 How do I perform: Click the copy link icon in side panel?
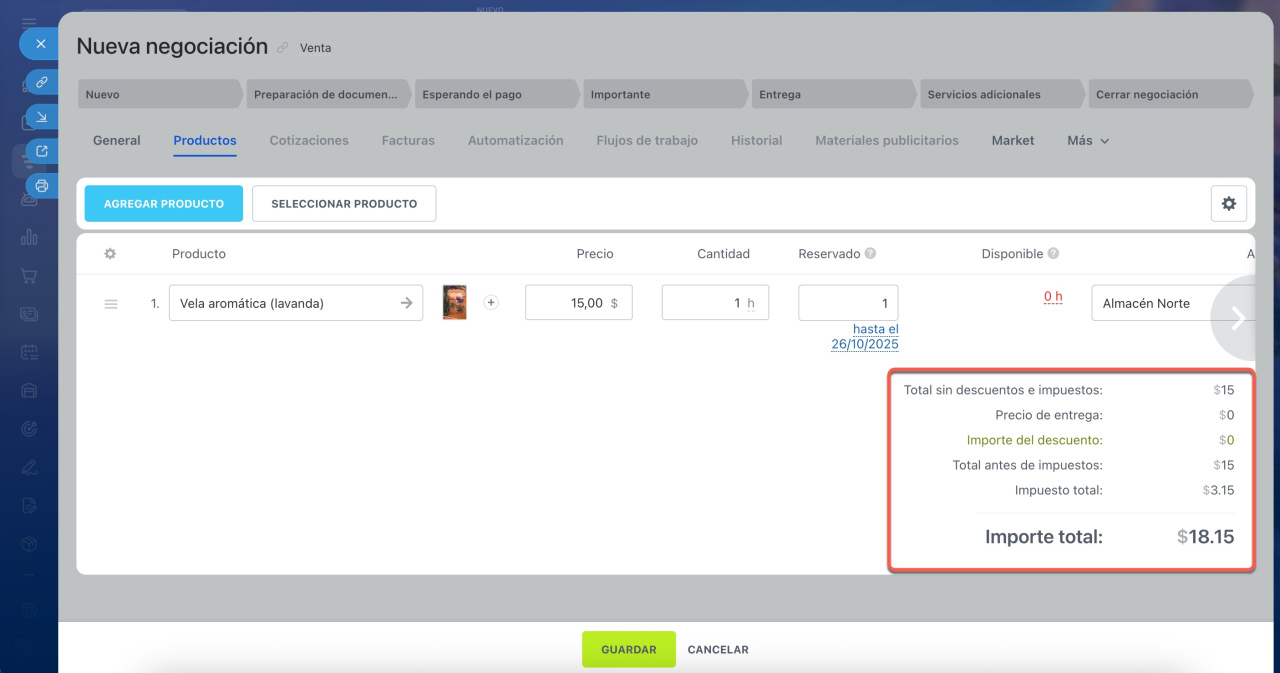point(41,82)
